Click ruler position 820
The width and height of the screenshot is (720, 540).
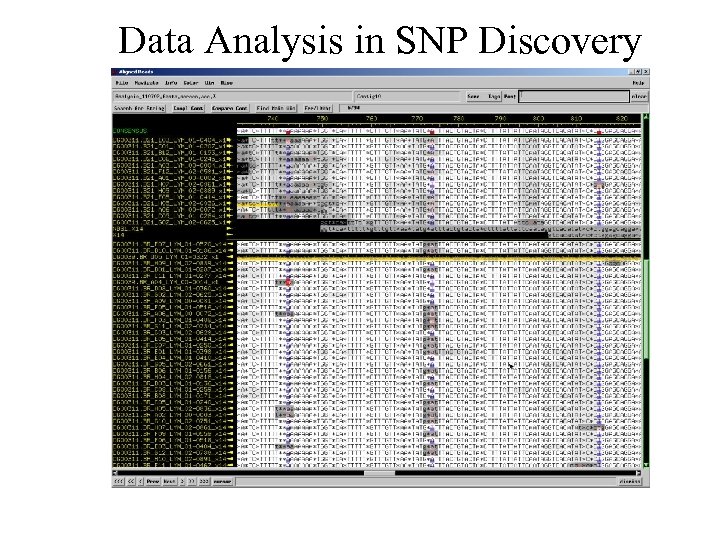pyautogui.click(x=621, y=118)
